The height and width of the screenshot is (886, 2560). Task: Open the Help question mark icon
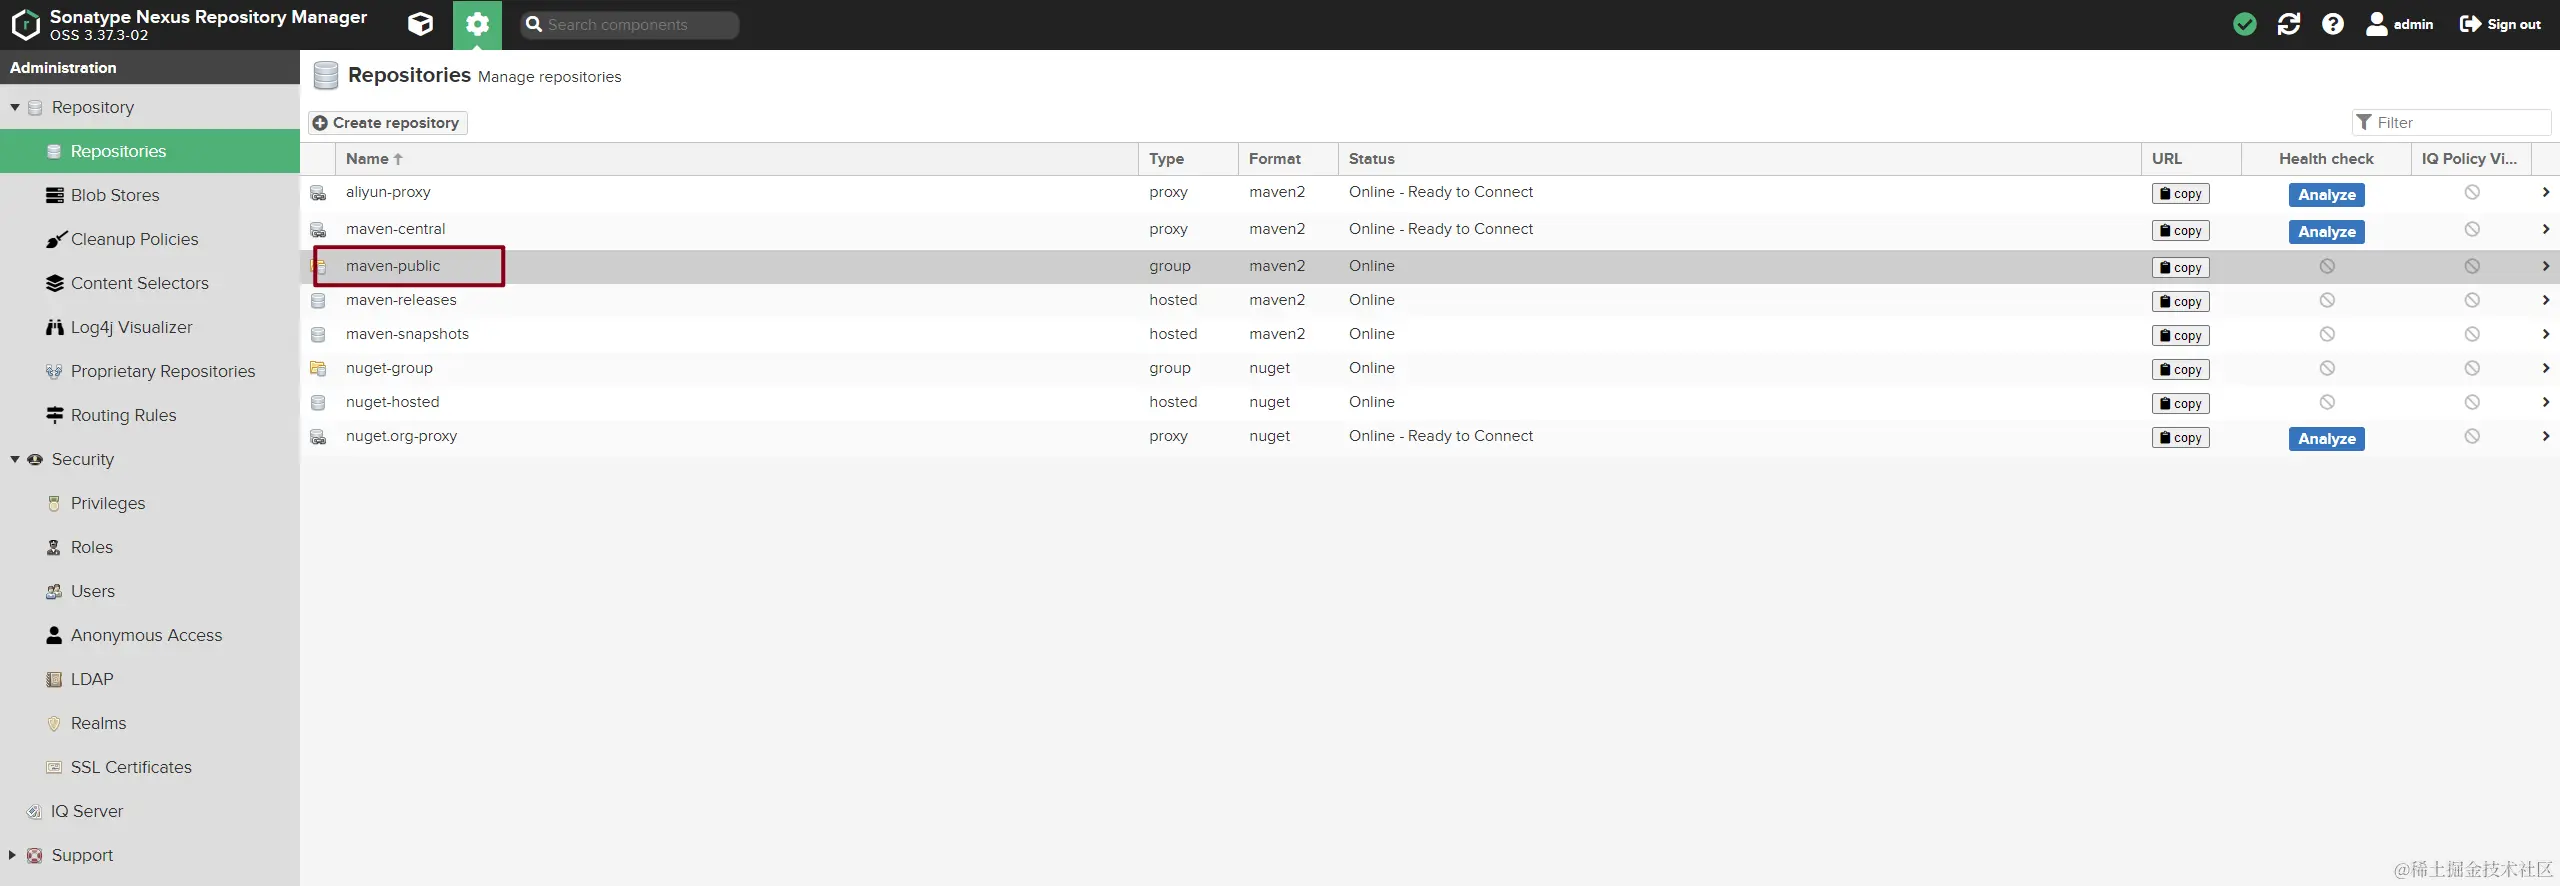tap(2333, 24)
